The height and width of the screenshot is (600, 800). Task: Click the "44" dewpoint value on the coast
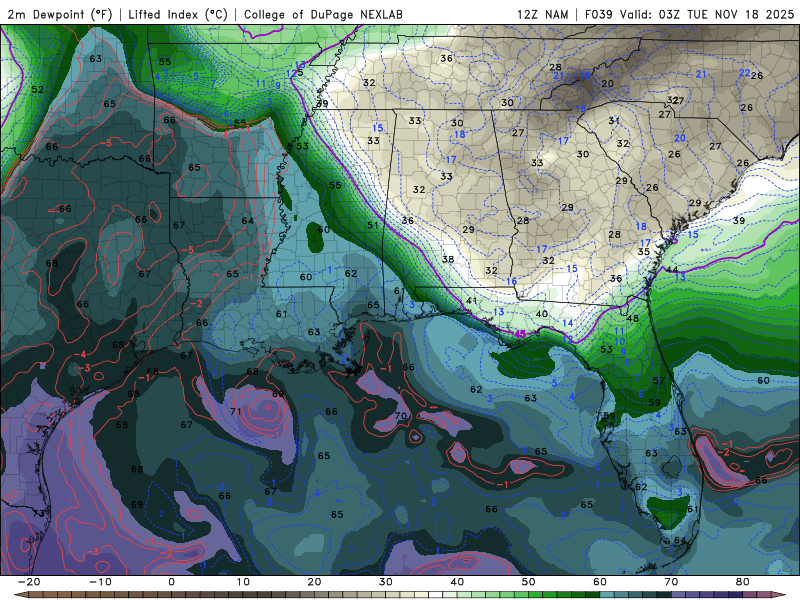672,270
